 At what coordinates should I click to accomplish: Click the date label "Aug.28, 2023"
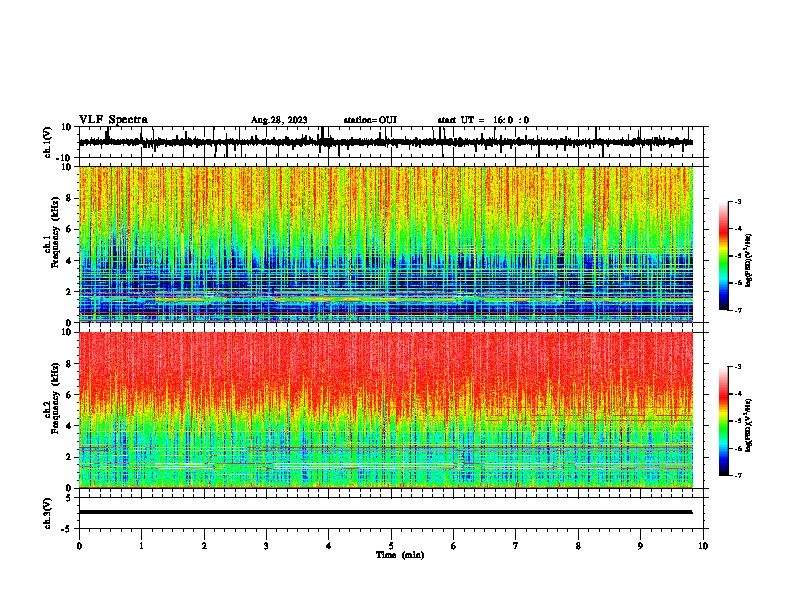(279, 120)
